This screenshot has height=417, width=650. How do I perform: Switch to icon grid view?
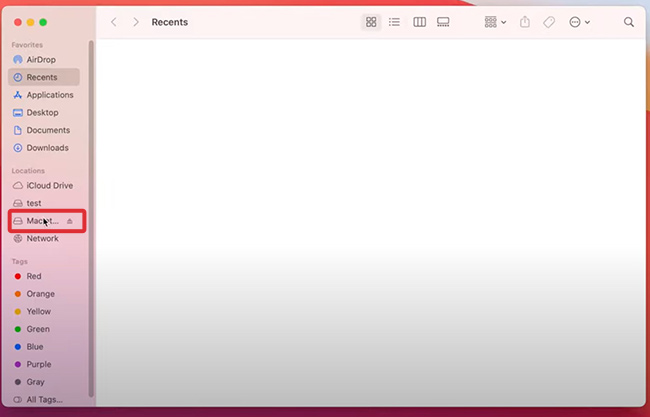pyautogui.click(x=371, y=22)
